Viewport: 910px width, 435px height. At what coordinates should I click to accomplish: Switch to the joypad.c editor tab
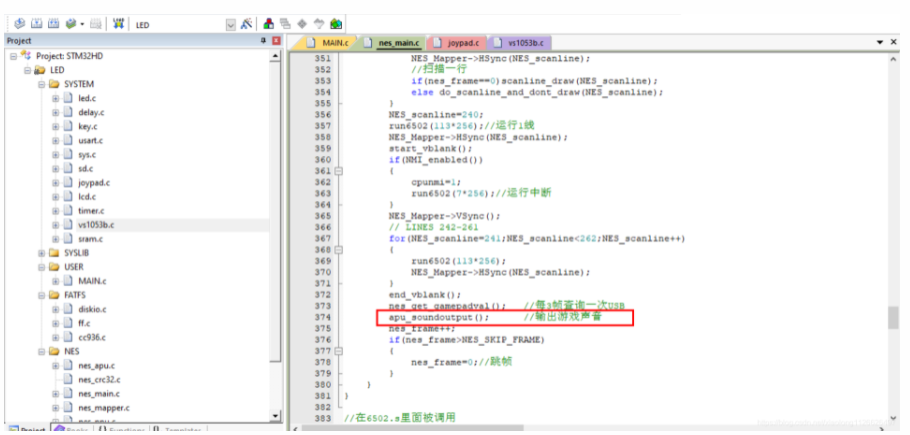point(457,43)
